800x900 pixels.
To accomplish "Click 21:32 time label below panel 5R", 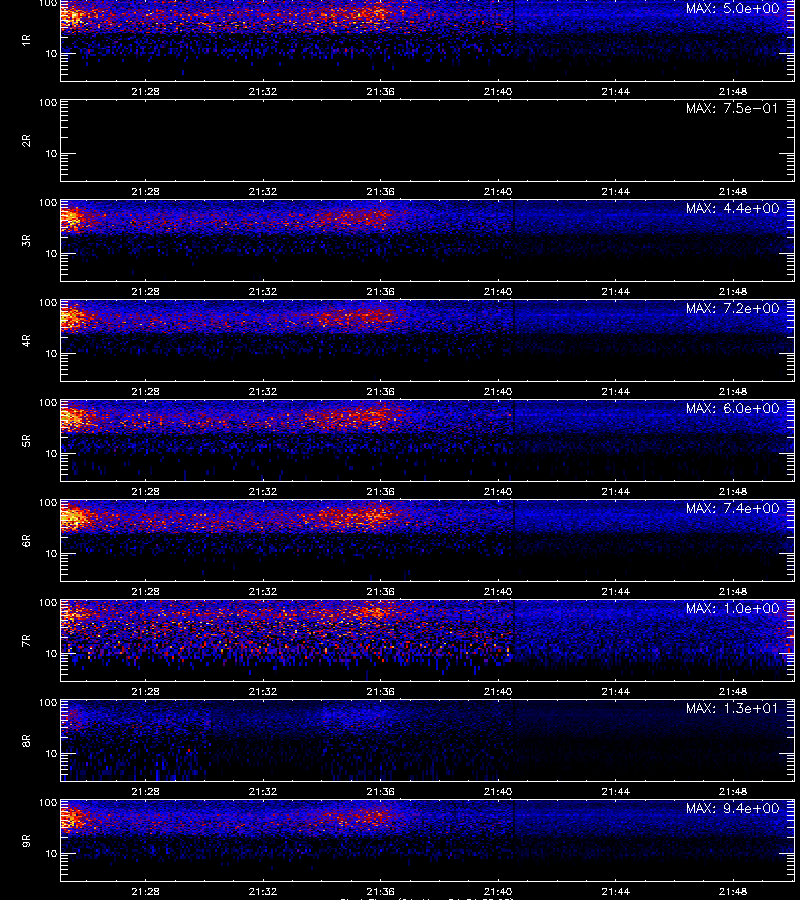I will pos(263,491).
